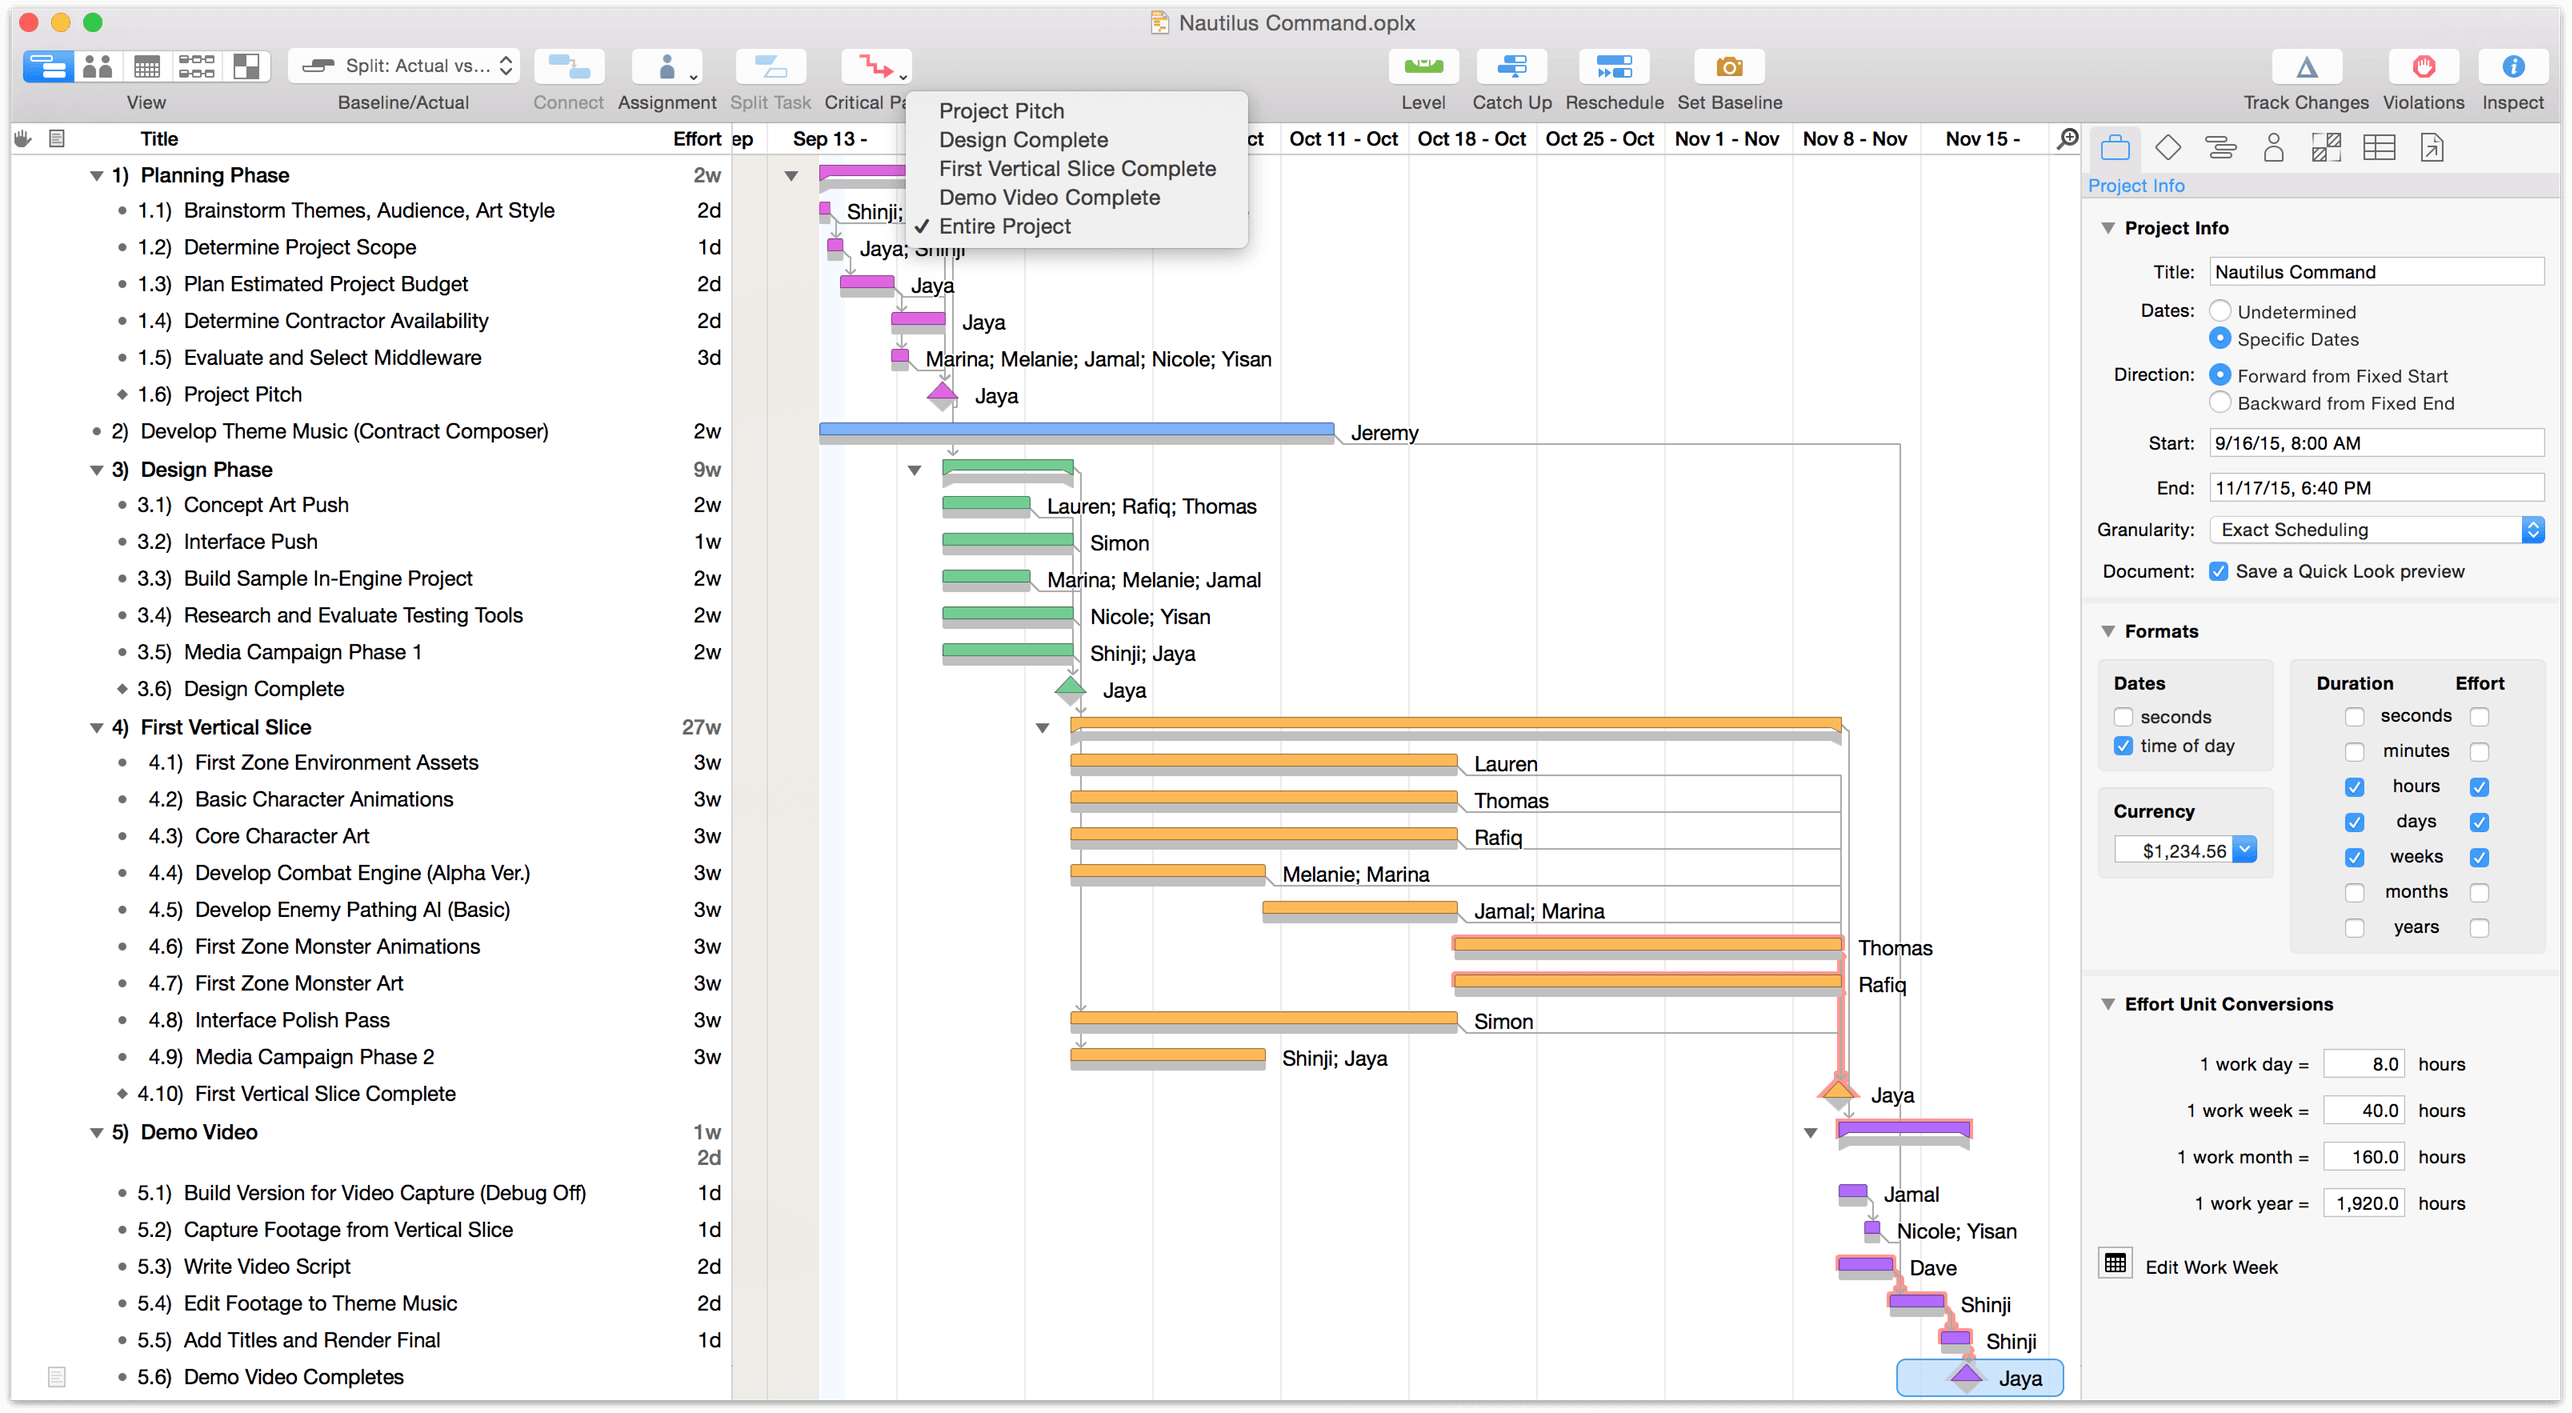The image size is (2572, 1413).
Task: Enable the hours checkbox under Duration
Action: (x=2353, y=787)
